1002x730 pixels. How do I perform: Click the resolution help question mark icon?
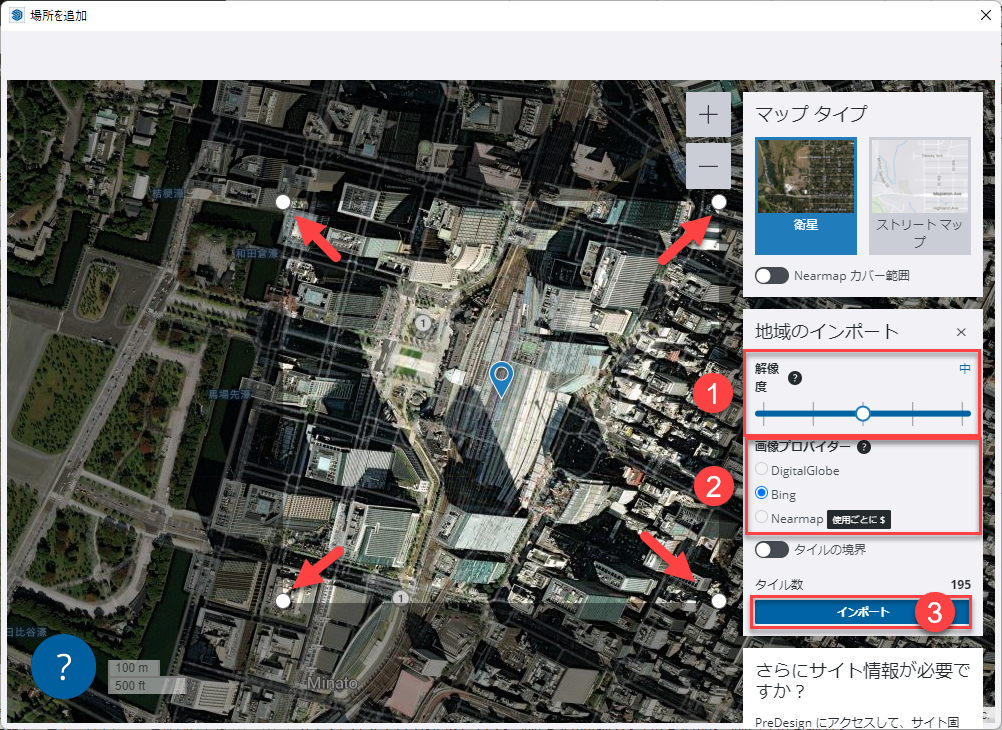[x=795, y=378]
